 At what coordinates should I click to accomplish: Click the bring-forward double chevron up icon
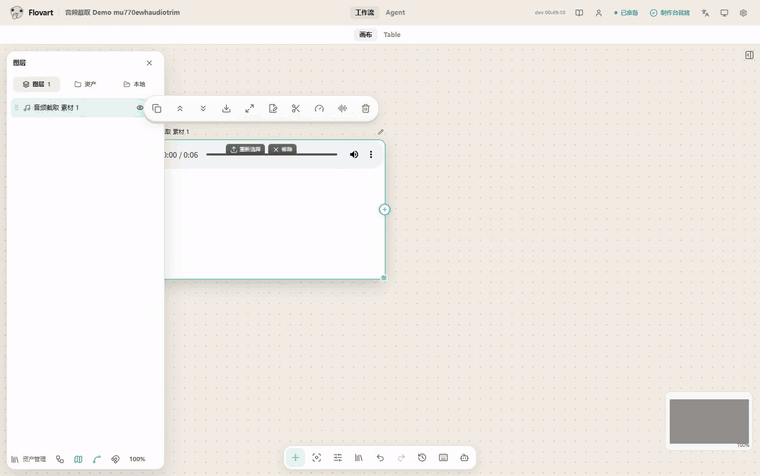pos(180,109)
